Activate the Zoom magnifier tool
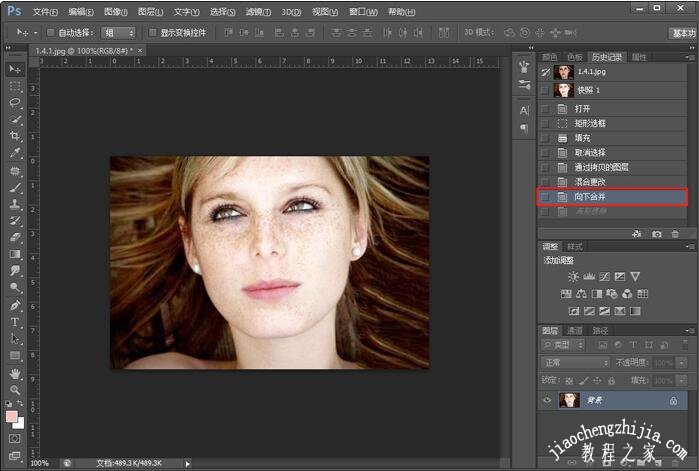 tap(15, 390)
